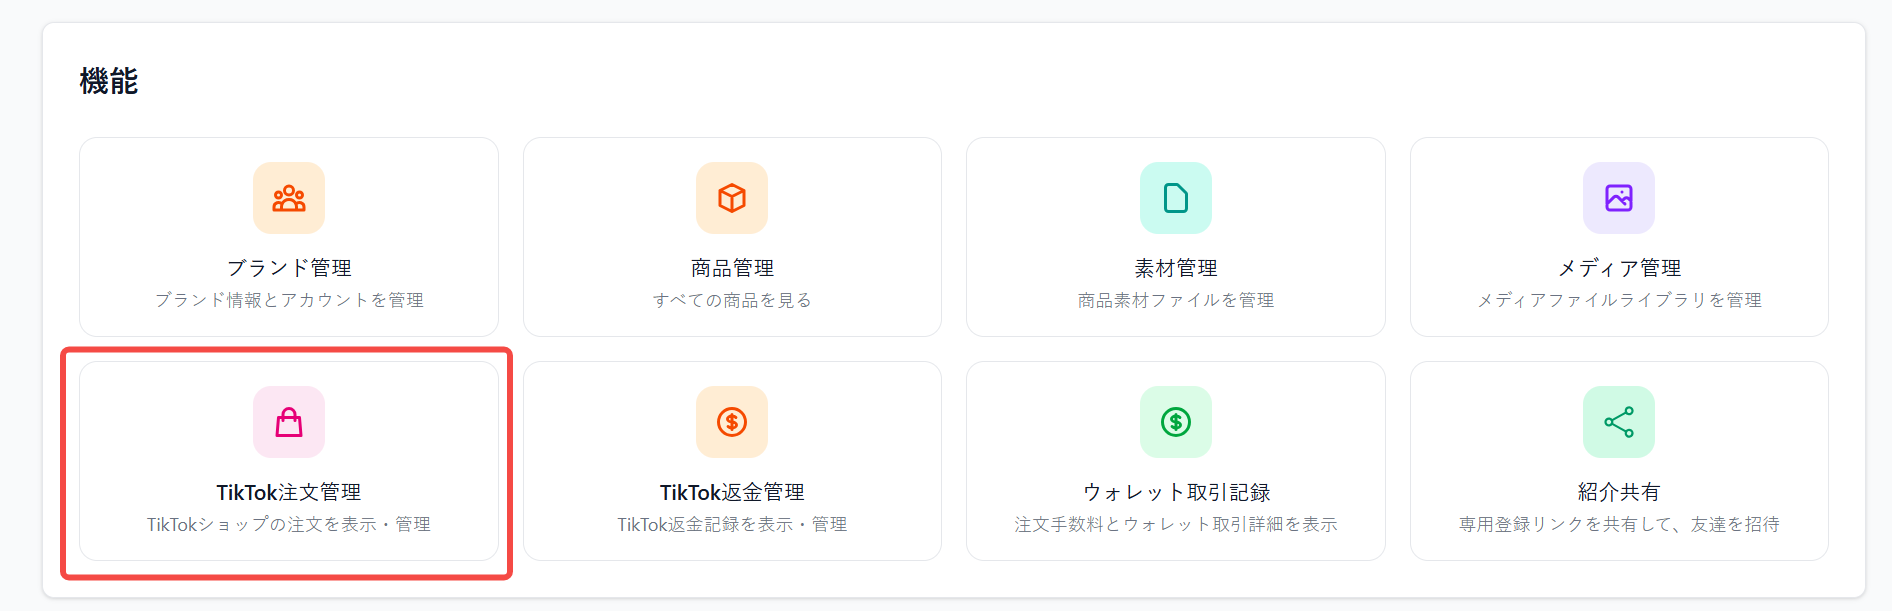This screenshot has height=611, width=1892.
Task: Click the 紹介共有 share network icon
Action: point(1619,422)
